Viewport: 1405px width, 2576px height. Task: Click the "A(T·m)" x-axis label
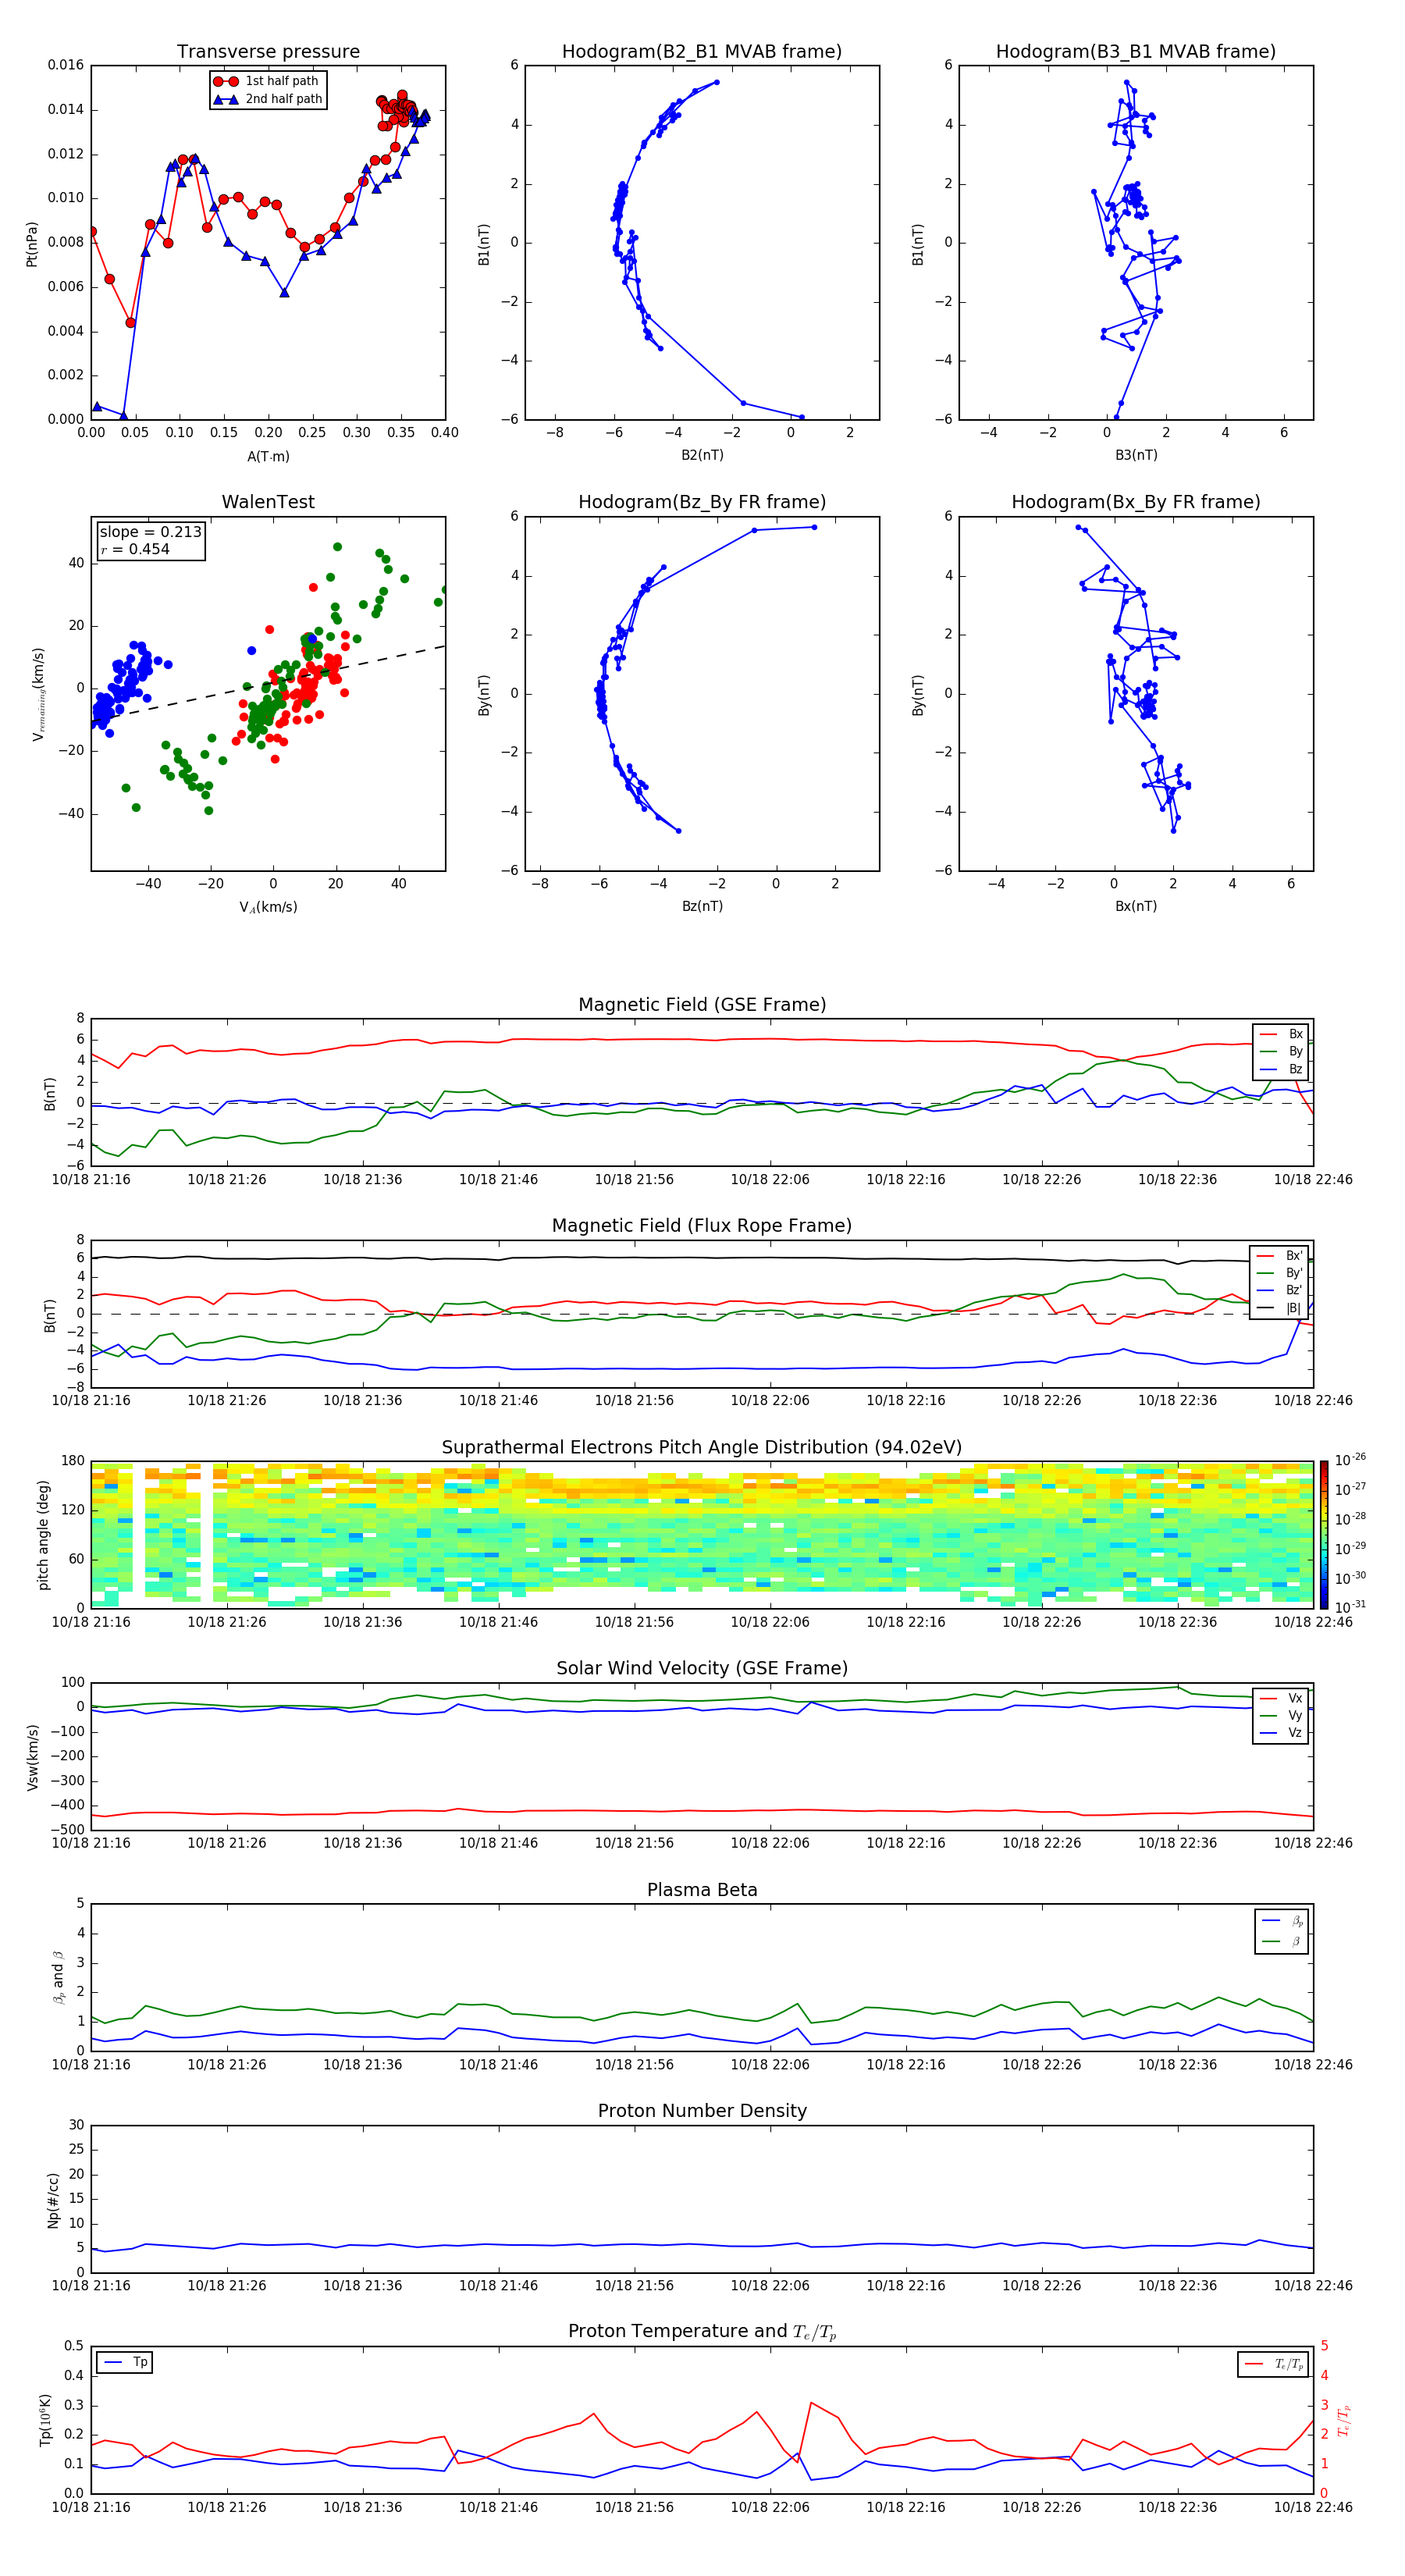pos(268,457)
